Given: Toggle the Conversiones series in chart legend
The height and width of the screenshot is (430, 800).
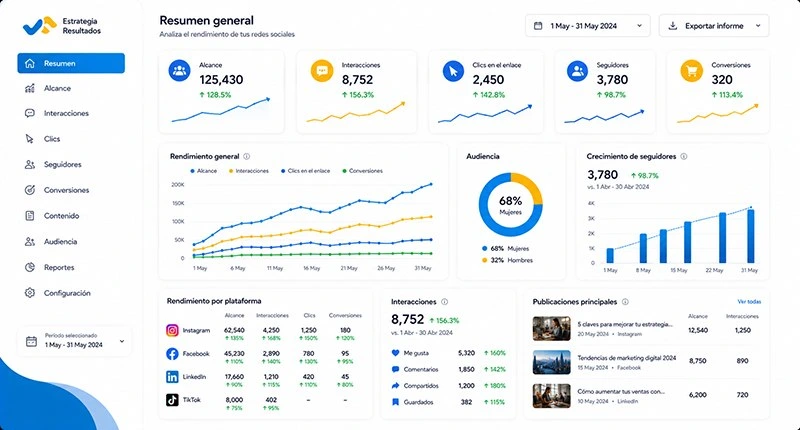Looking at the screenshot, I should (362, 171).
